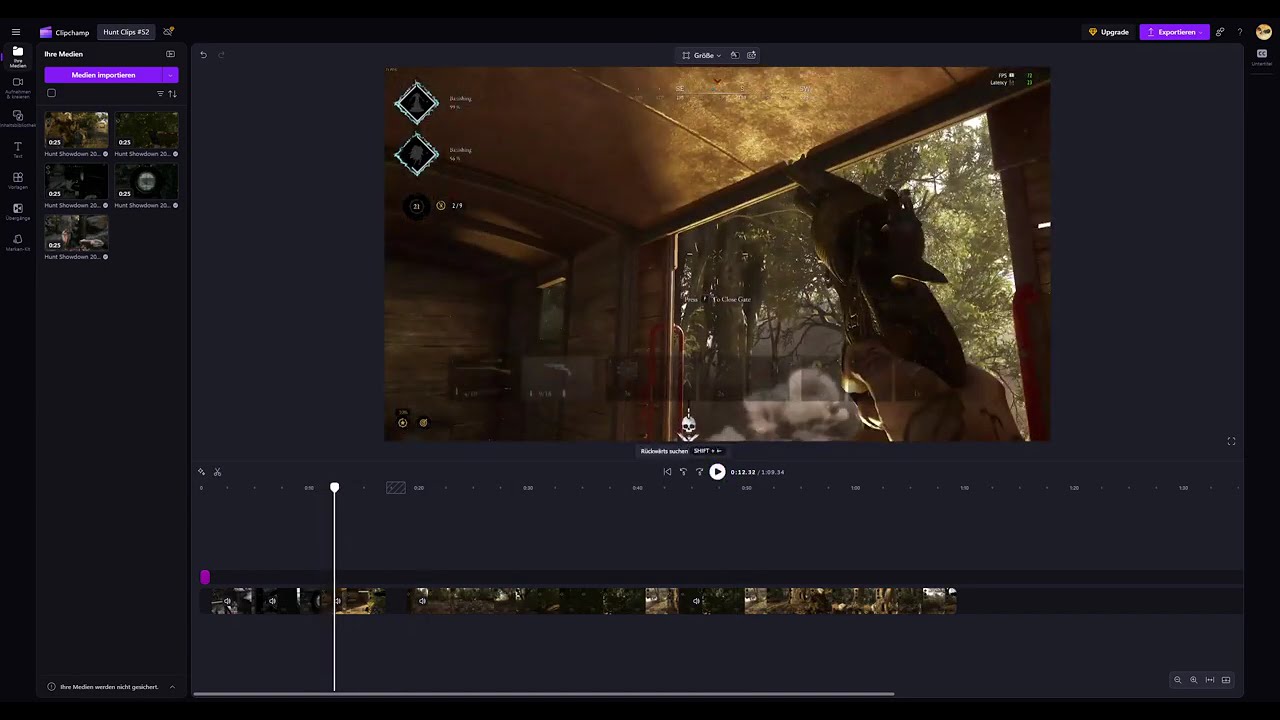Click the timeline playhead handle
Image resolution: width=1280 pixels, height=720 pixels.
[335, 487]
